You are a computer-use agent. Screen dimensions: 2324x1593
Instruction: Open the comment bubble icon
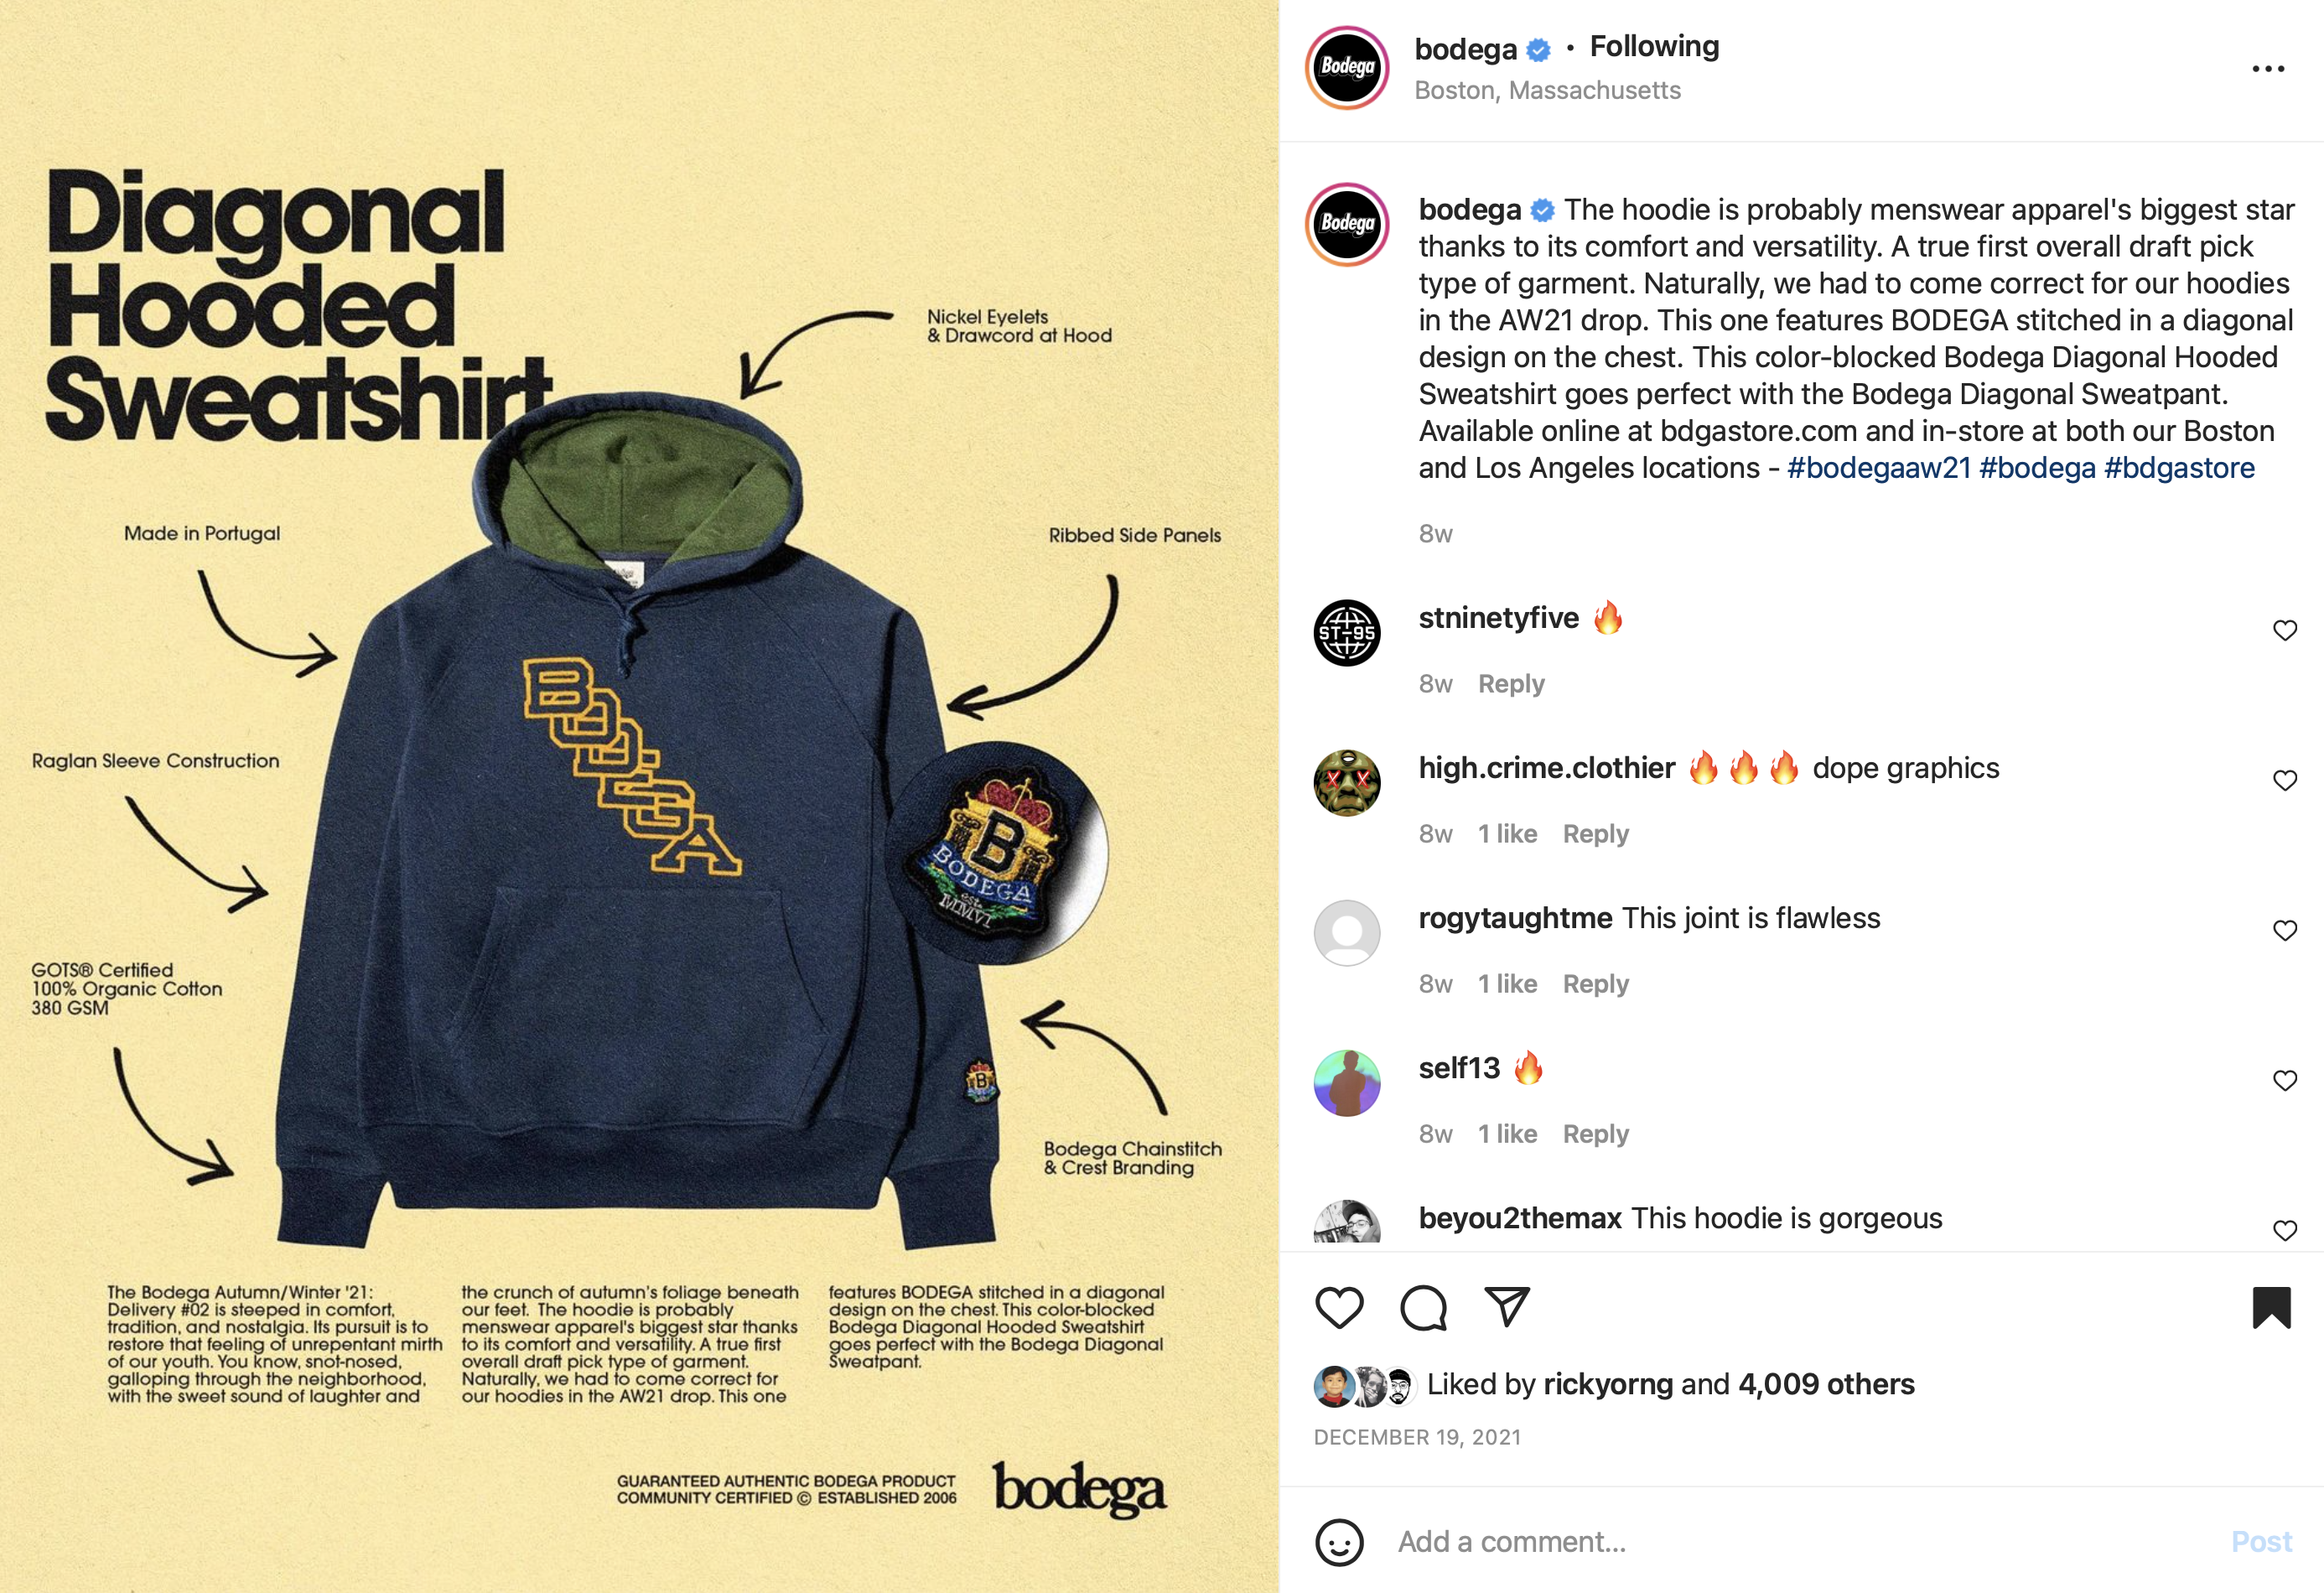1423,1307
